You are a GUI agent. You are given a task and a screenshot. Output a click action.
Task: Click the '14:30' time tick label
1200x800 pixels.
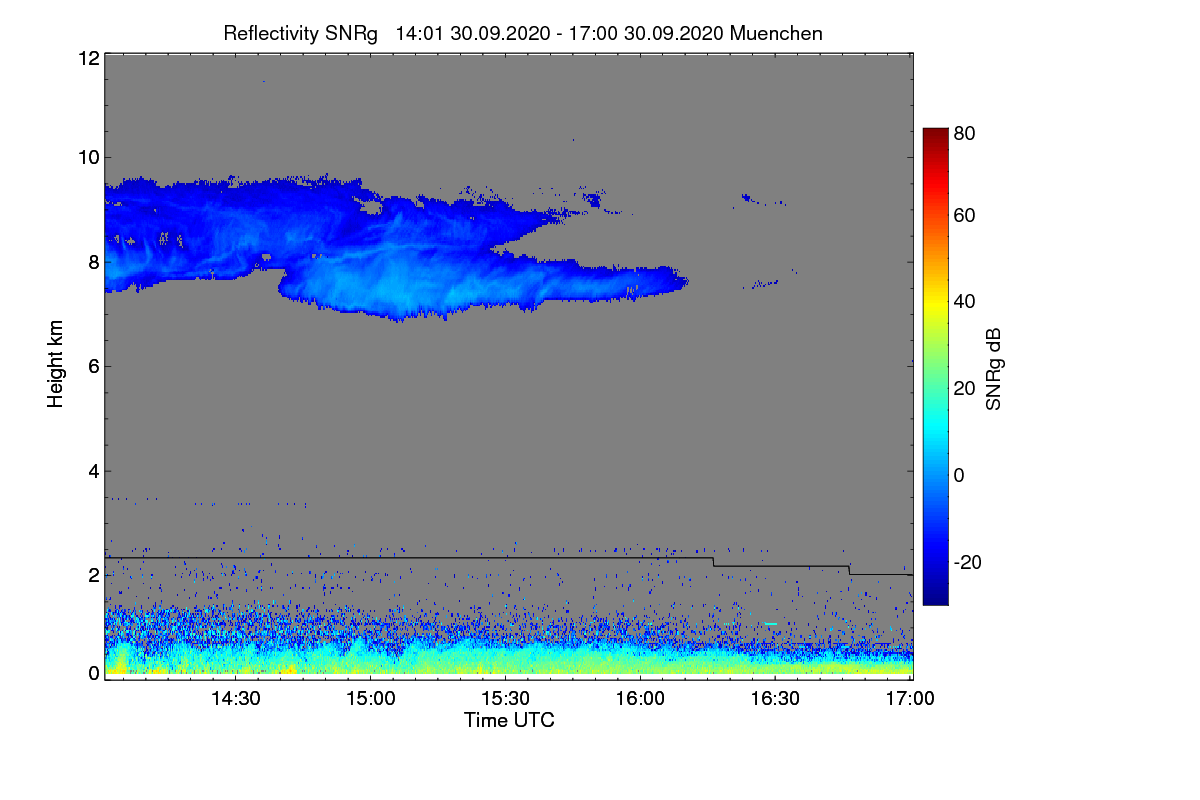click(235, 698)
